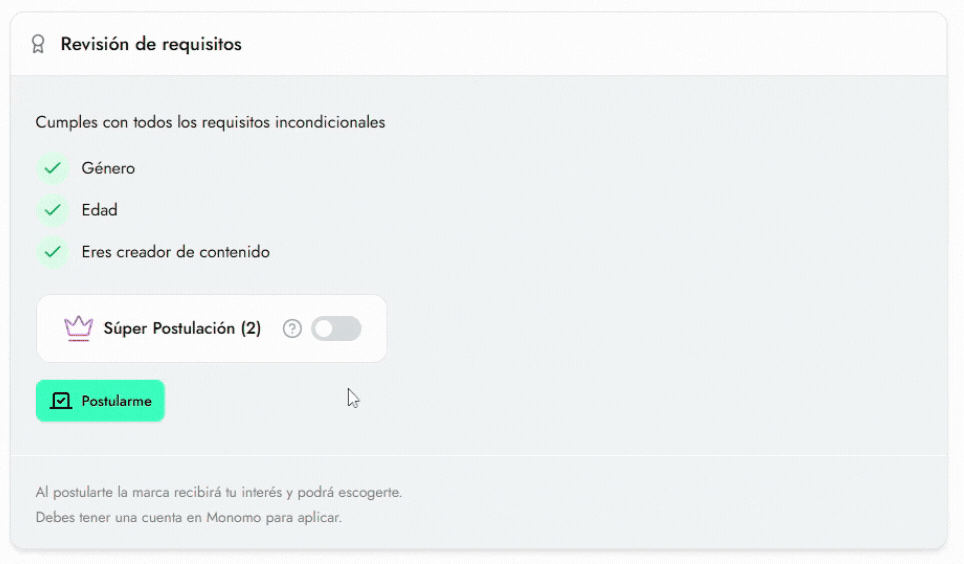Click the Eres creador de contenido text
The width and height of the screenshot is (964, 564).
(176, 252)
